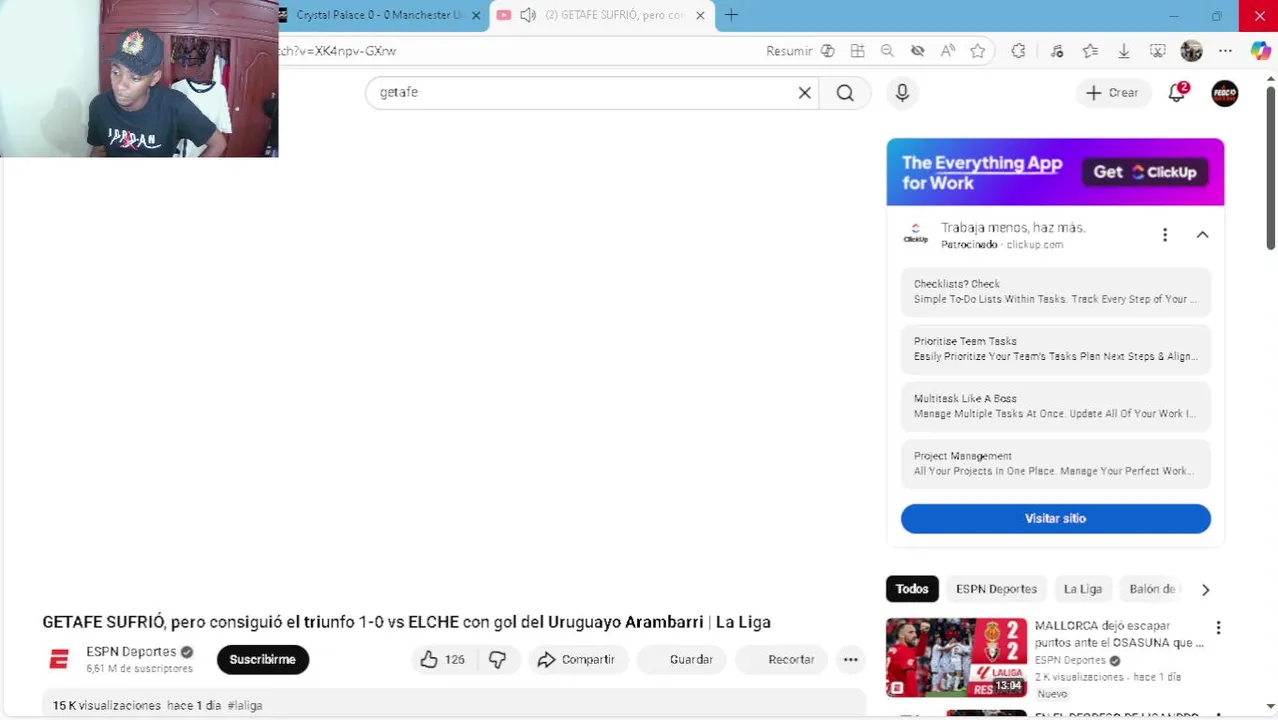
Task: Click the #laliga hashtag
Action: point(245,705)
